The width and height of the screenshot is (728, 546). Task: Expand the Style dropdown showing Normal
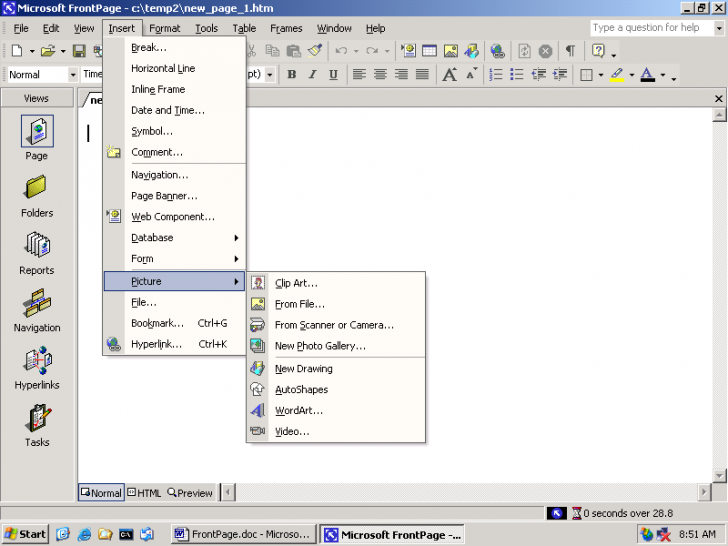73,75
